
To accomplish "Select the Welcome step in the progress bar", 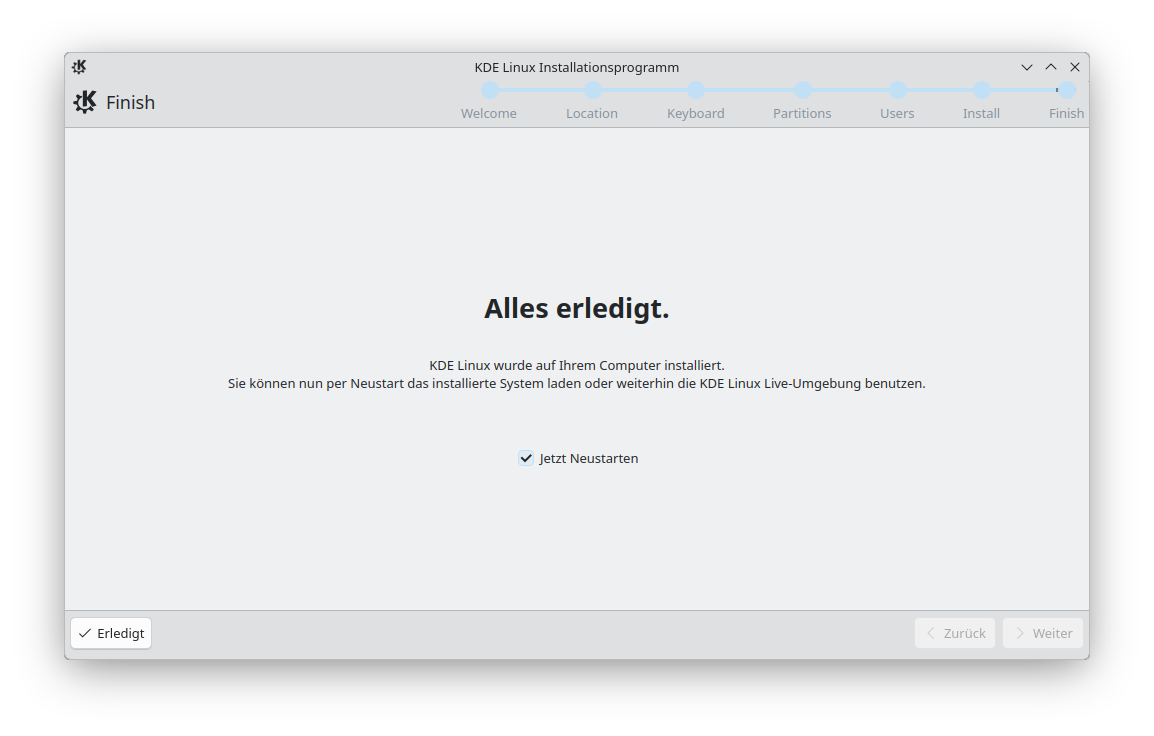I will pos(489,113).
